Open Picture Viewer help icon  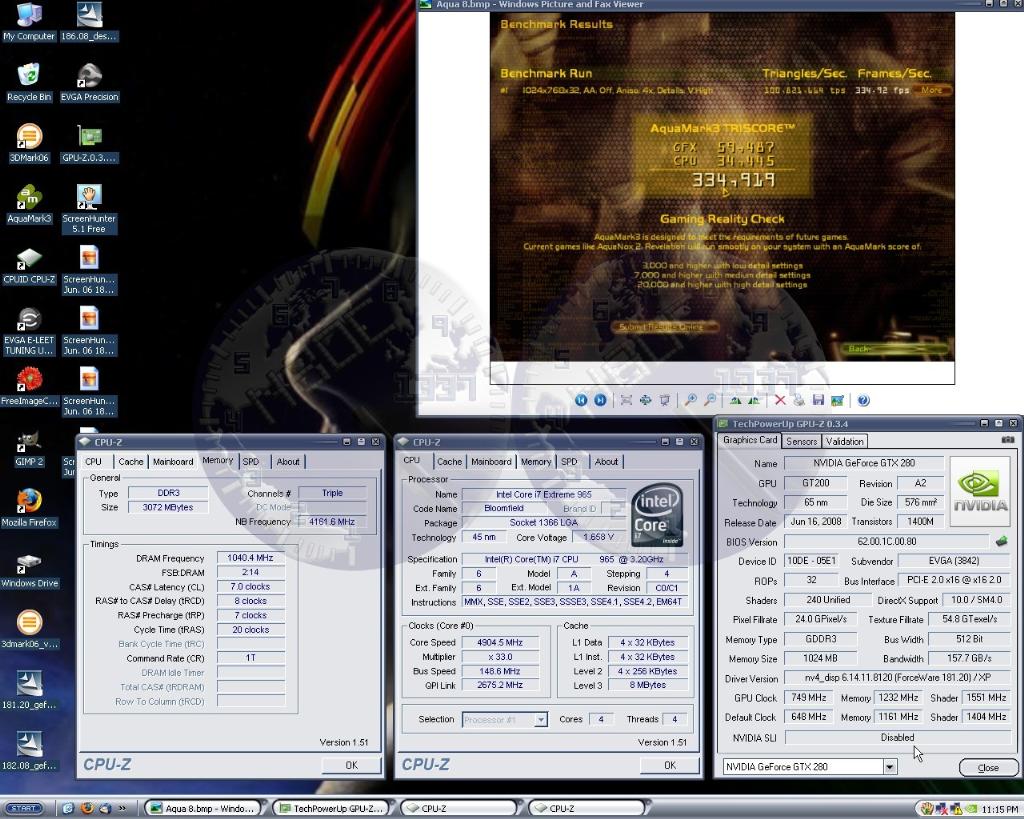[863, 400]
